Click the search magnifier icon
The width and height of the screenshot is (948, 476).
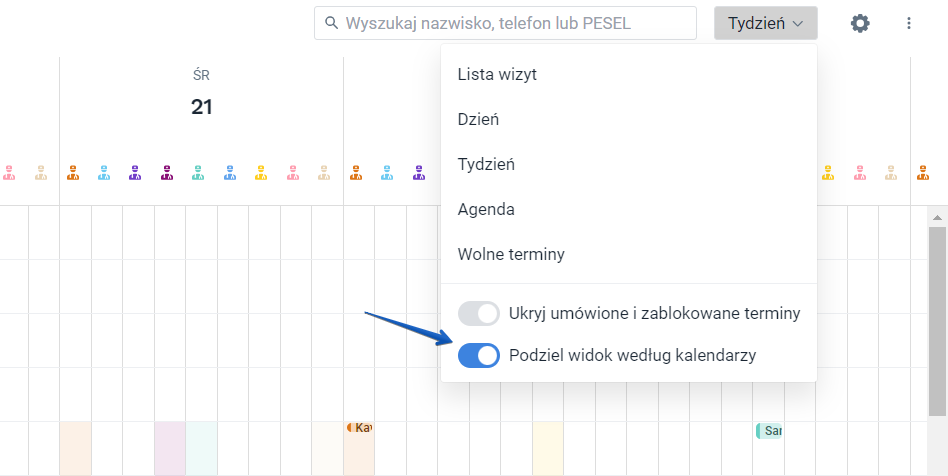click(x=331, y=23)
